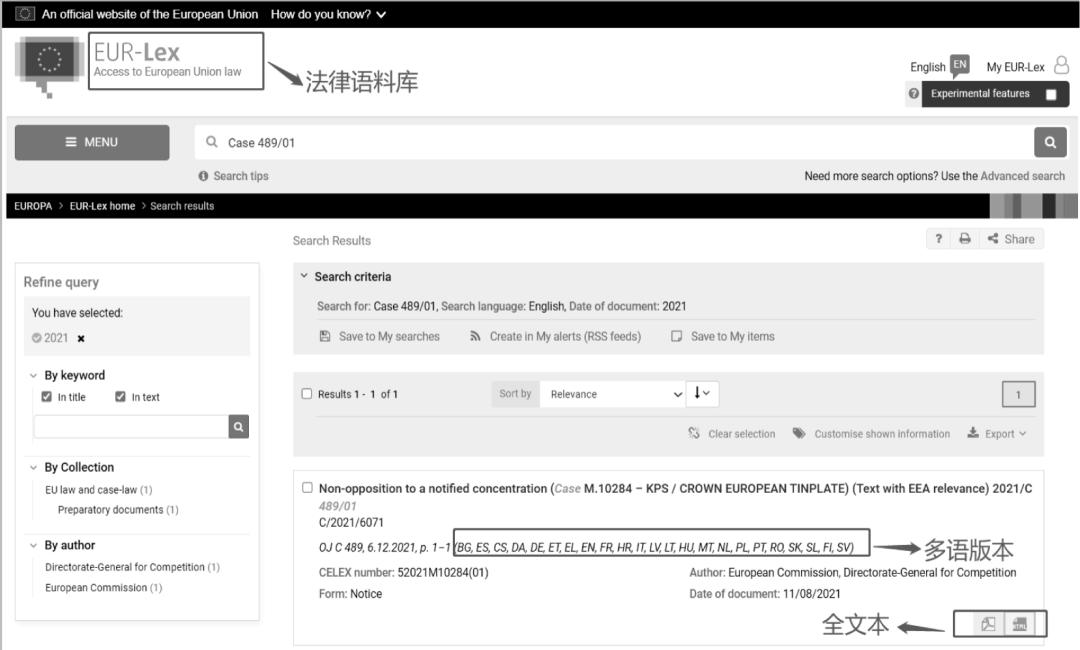Click the magnifier search button in top bar

(1049, 142)
